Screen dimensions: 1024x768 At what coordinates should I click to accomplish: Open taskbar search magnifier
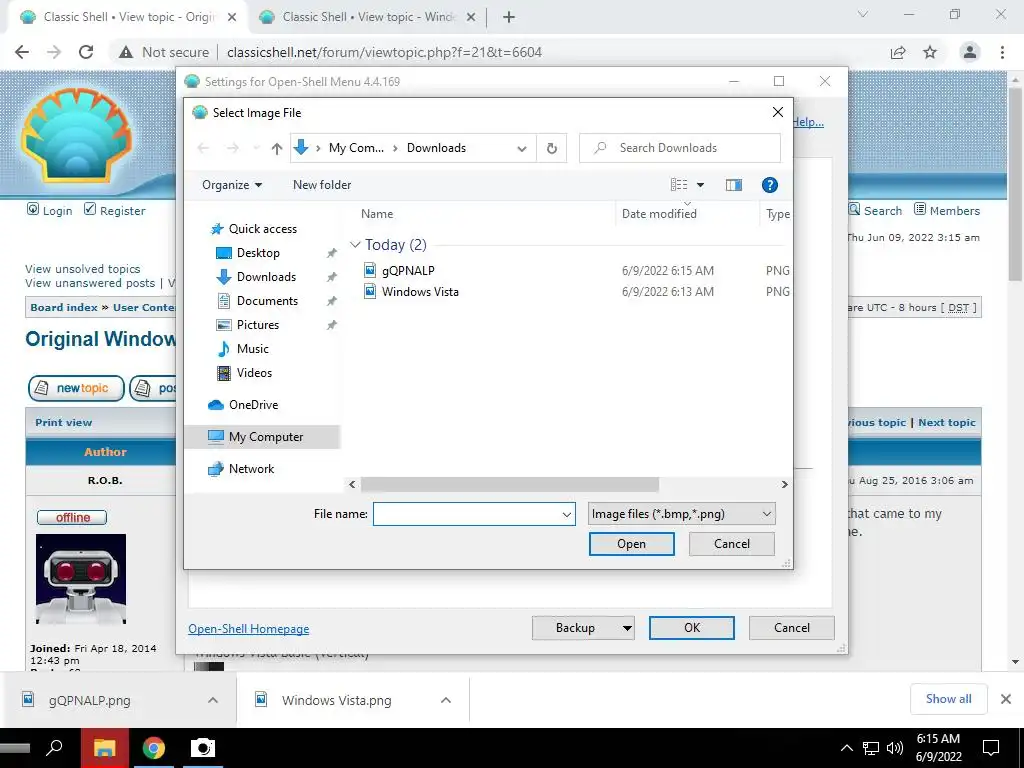pos(55,748)
